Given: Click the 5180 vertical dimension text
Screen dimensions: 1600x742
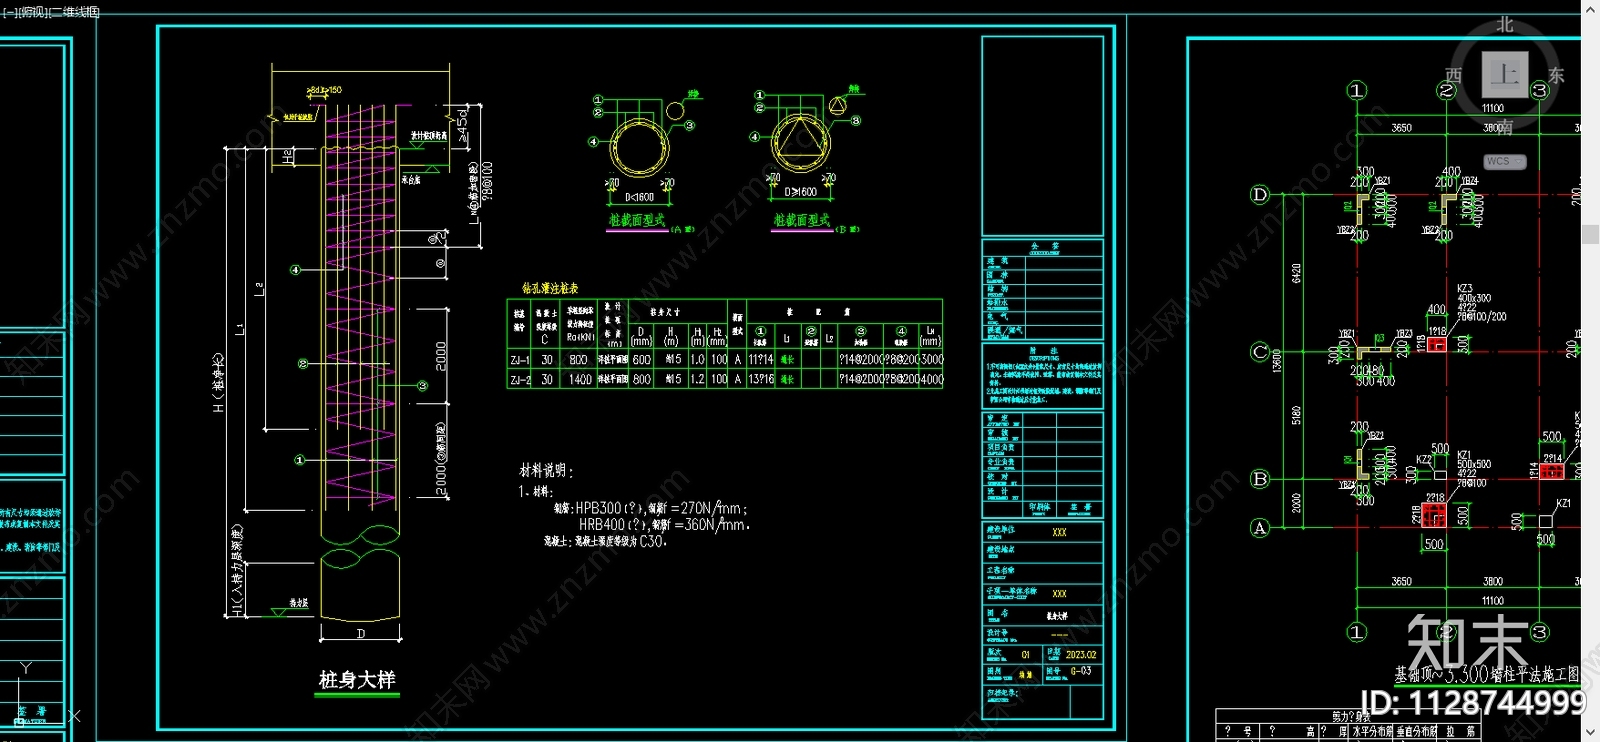Looking at the screenshot, I should point(1296,415).
